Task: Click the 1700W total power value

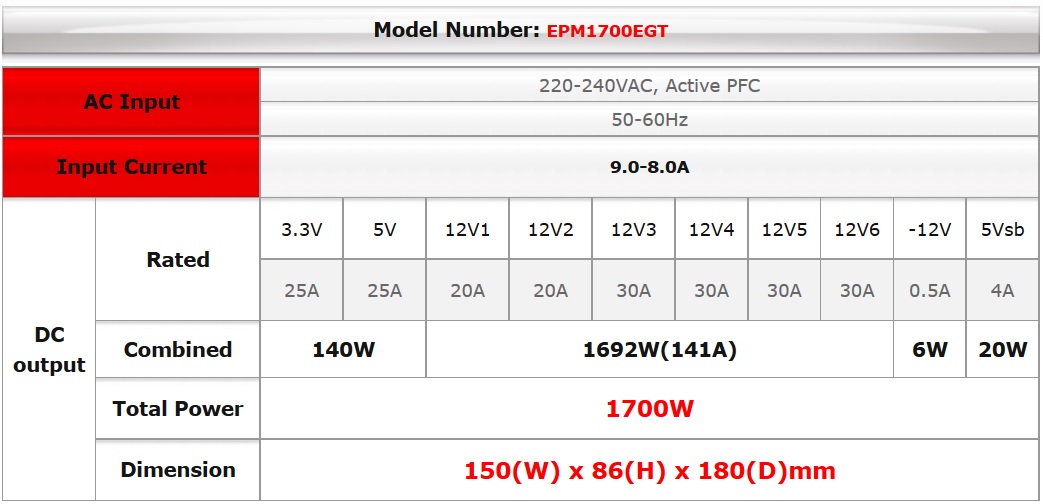Action: tap(649, 409)
